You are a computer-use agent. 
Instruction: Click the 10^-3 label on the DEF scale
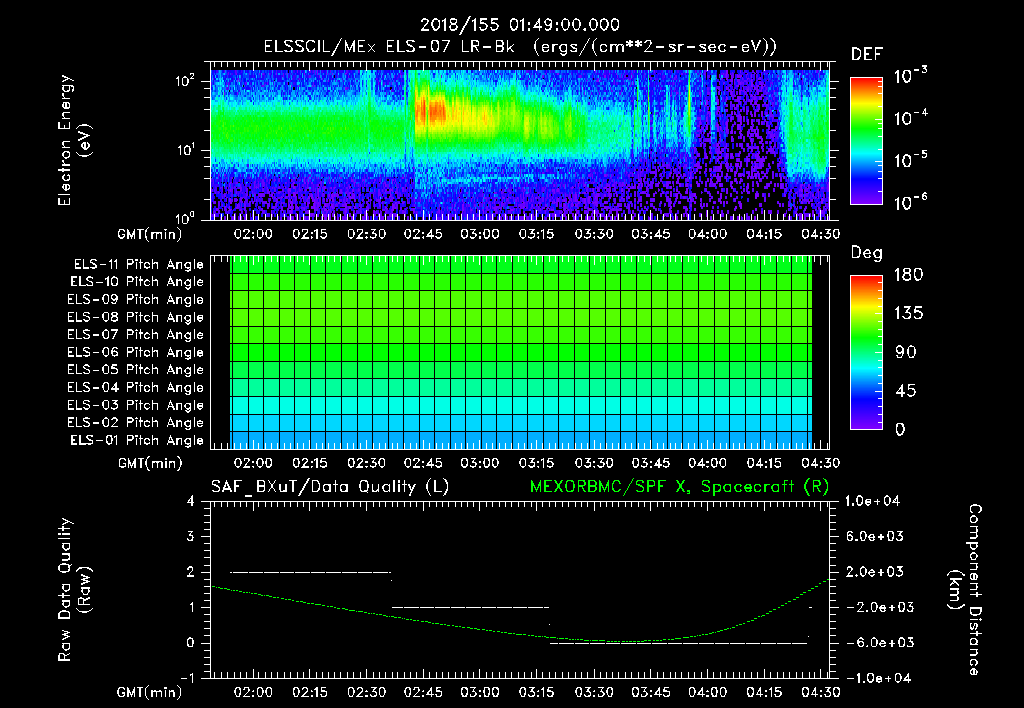tap(910, 76)
